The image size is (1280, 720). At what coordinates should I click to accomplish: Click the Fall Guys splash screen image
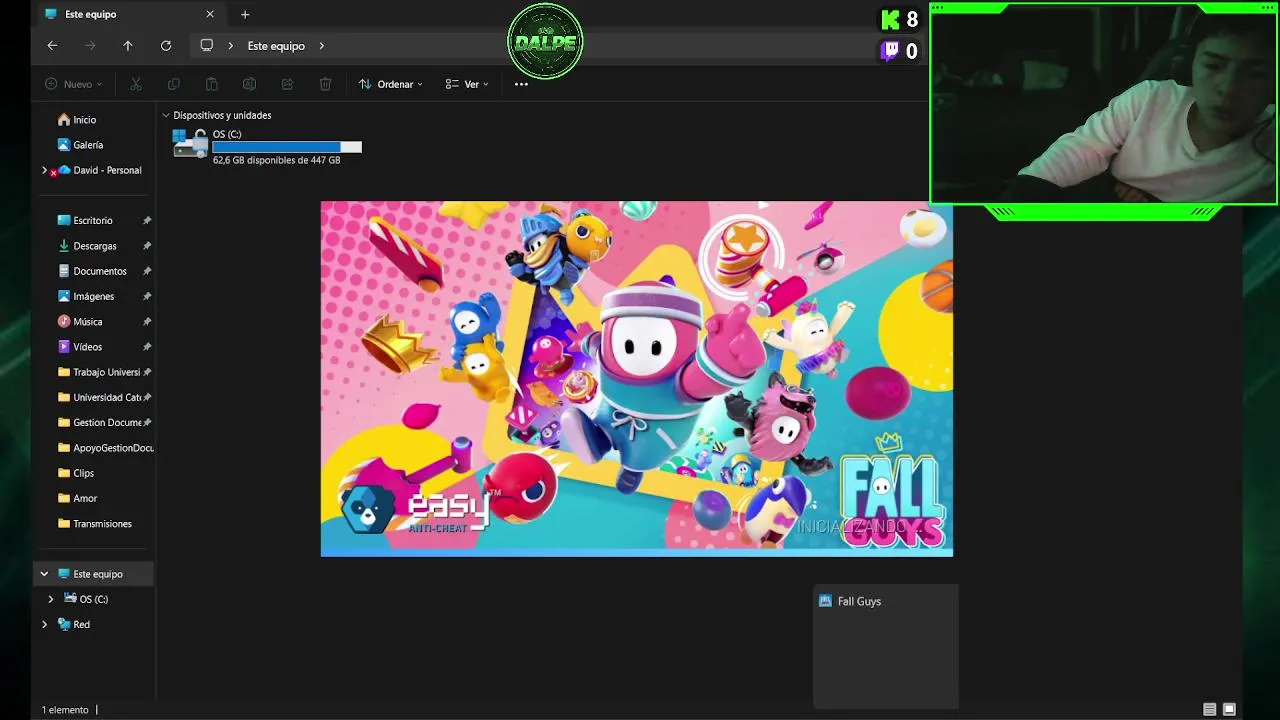pyautogui.click(x=637, y=378)
